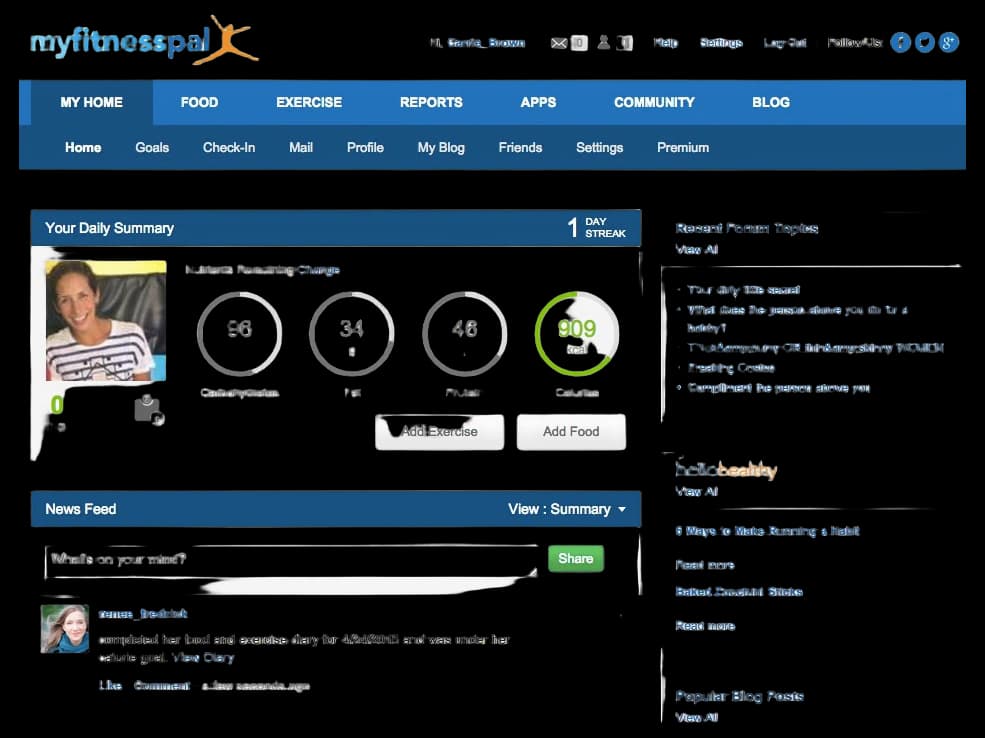Click the news feed poster's avatar
985x738 pixels.
click(65, 629)
